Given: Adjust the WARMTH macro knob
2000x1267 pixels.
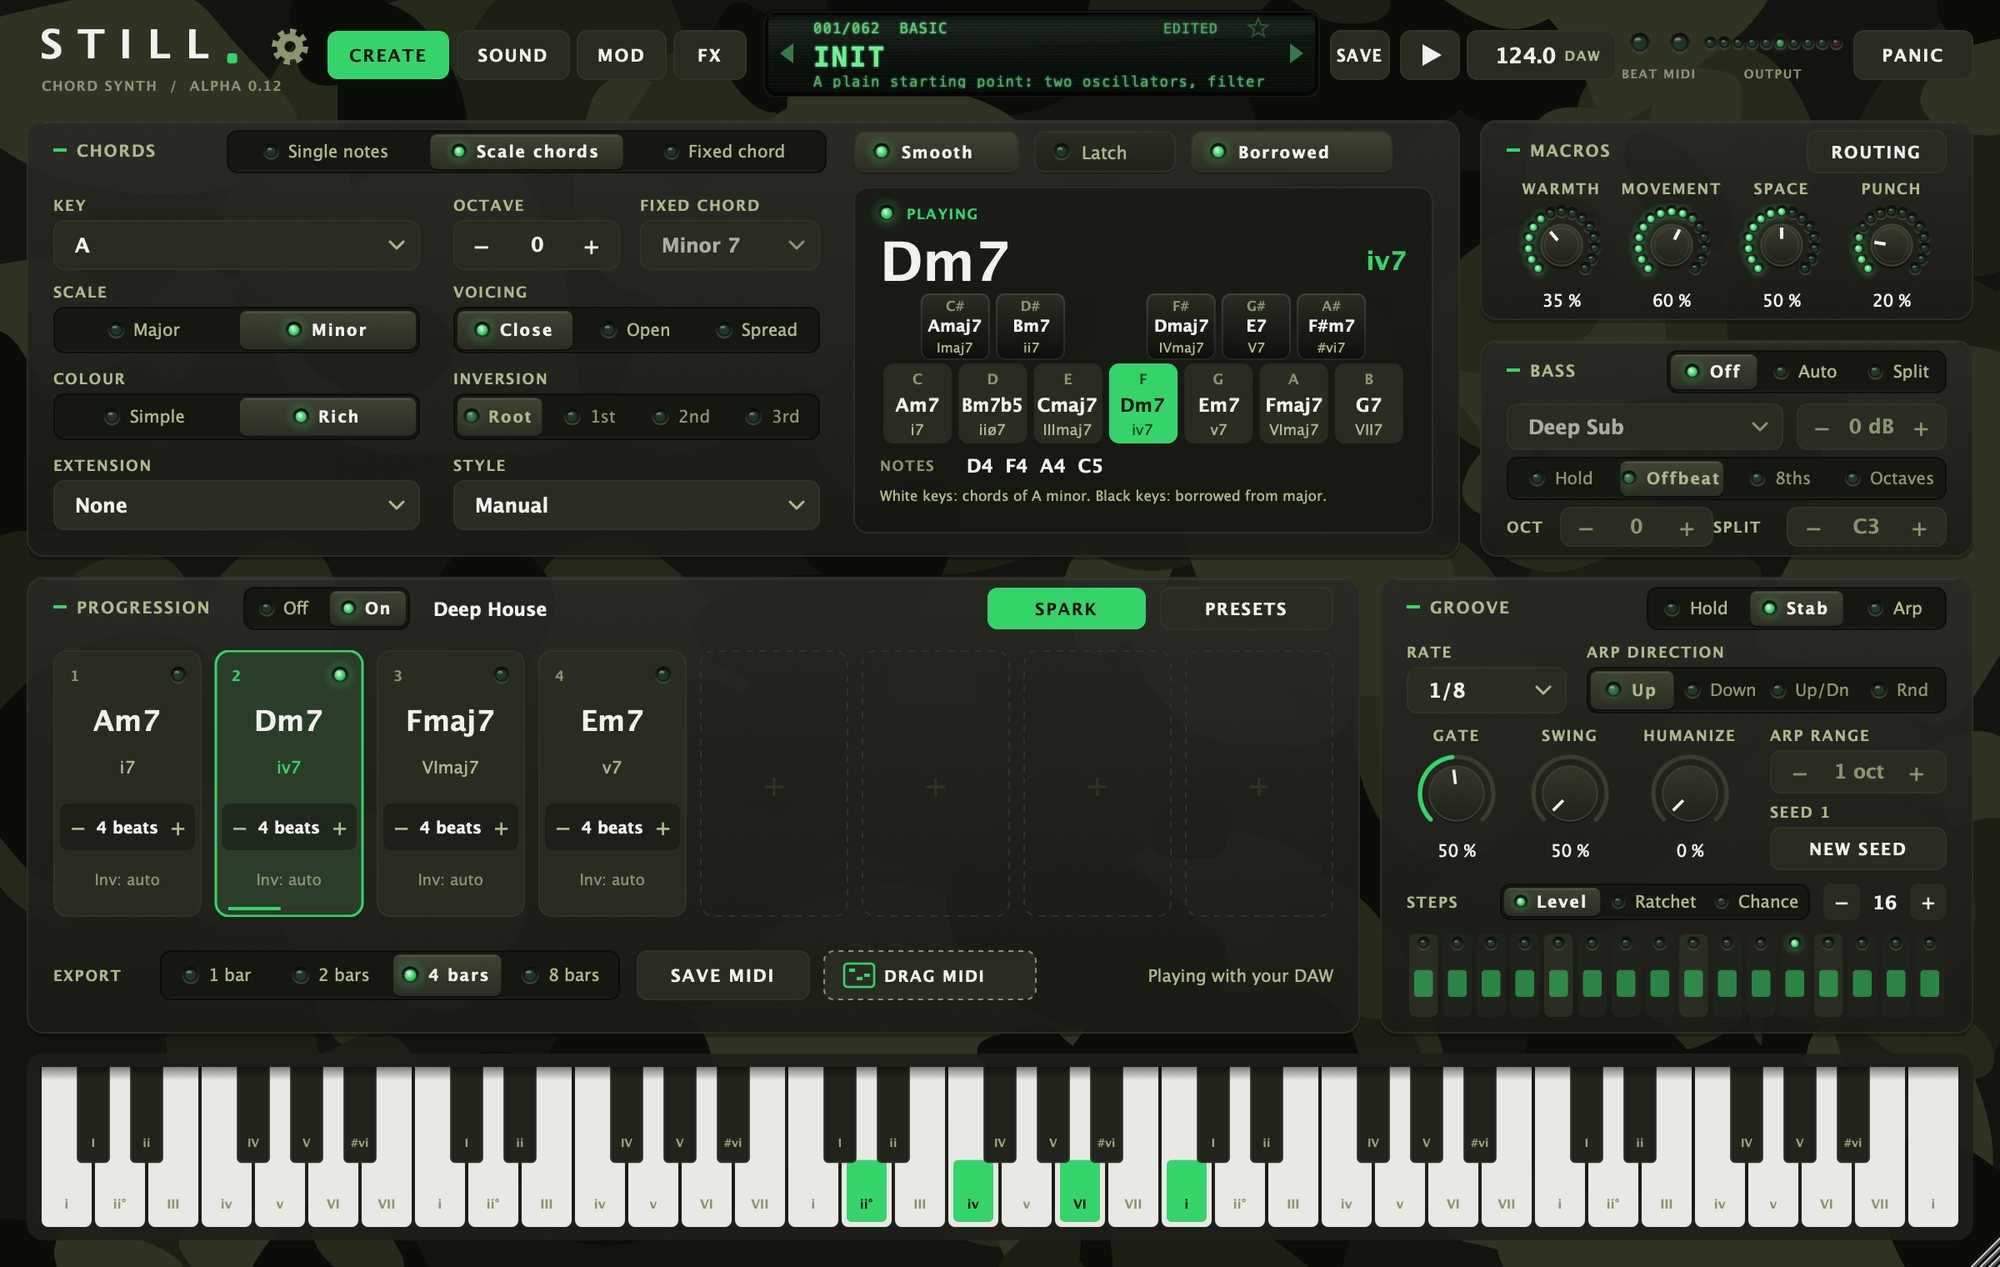Looking at the screenshot, I should (x=1560, y=244).
